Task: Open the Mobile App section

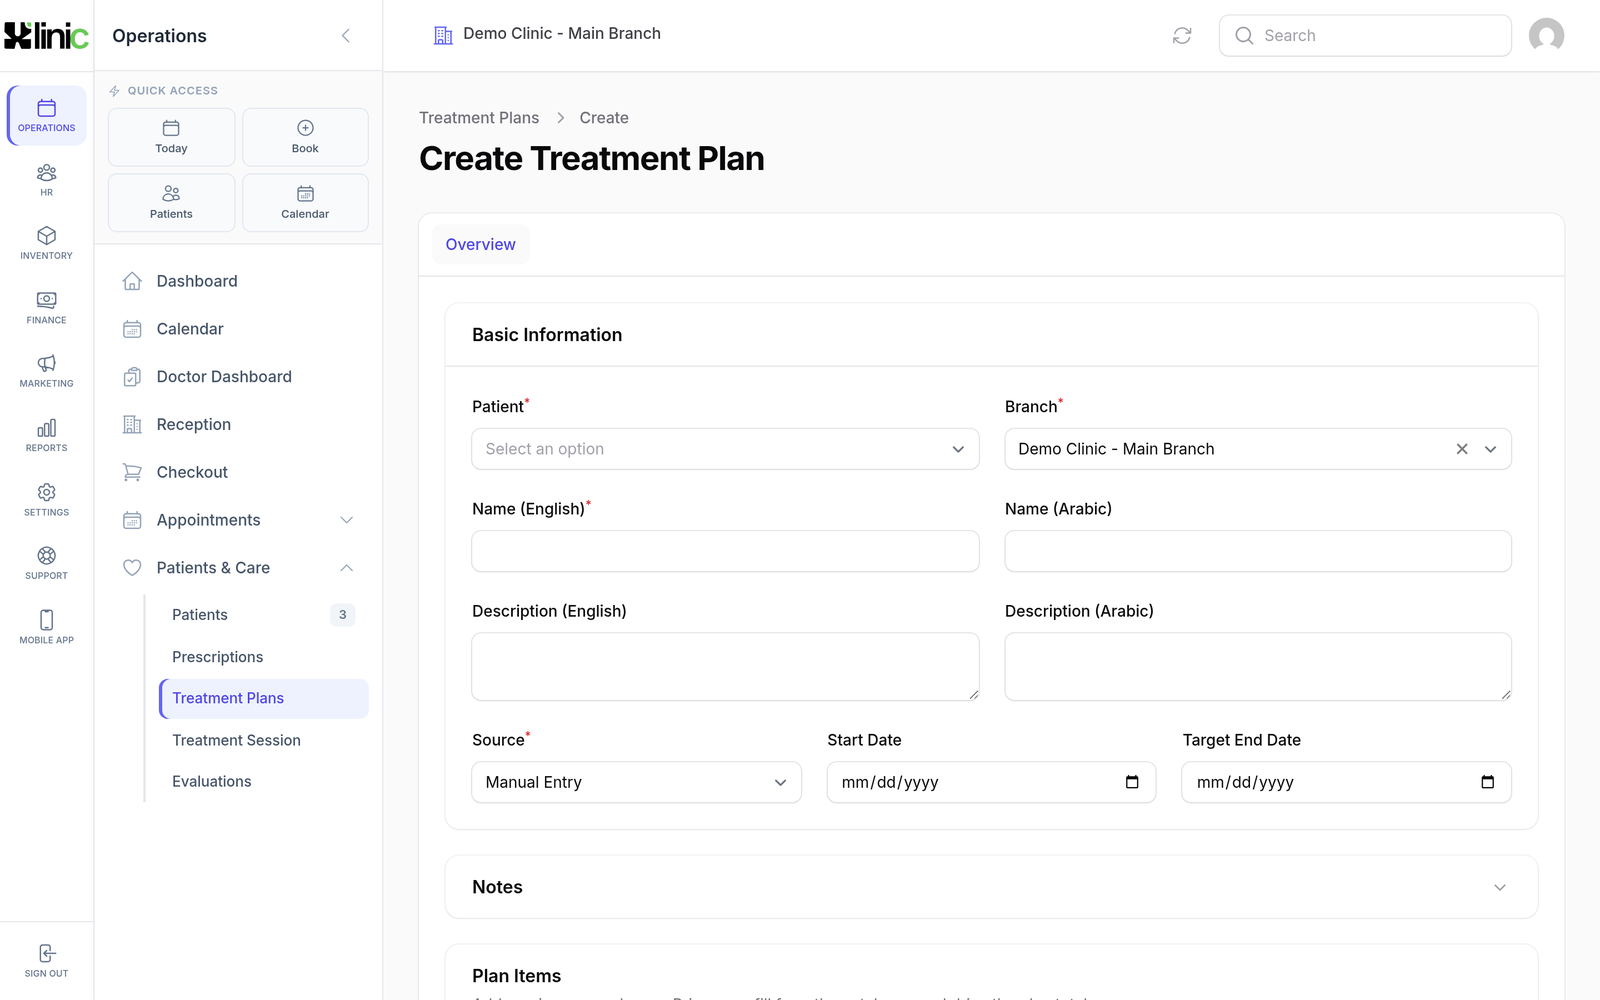Action: click(x=47, y=627)
